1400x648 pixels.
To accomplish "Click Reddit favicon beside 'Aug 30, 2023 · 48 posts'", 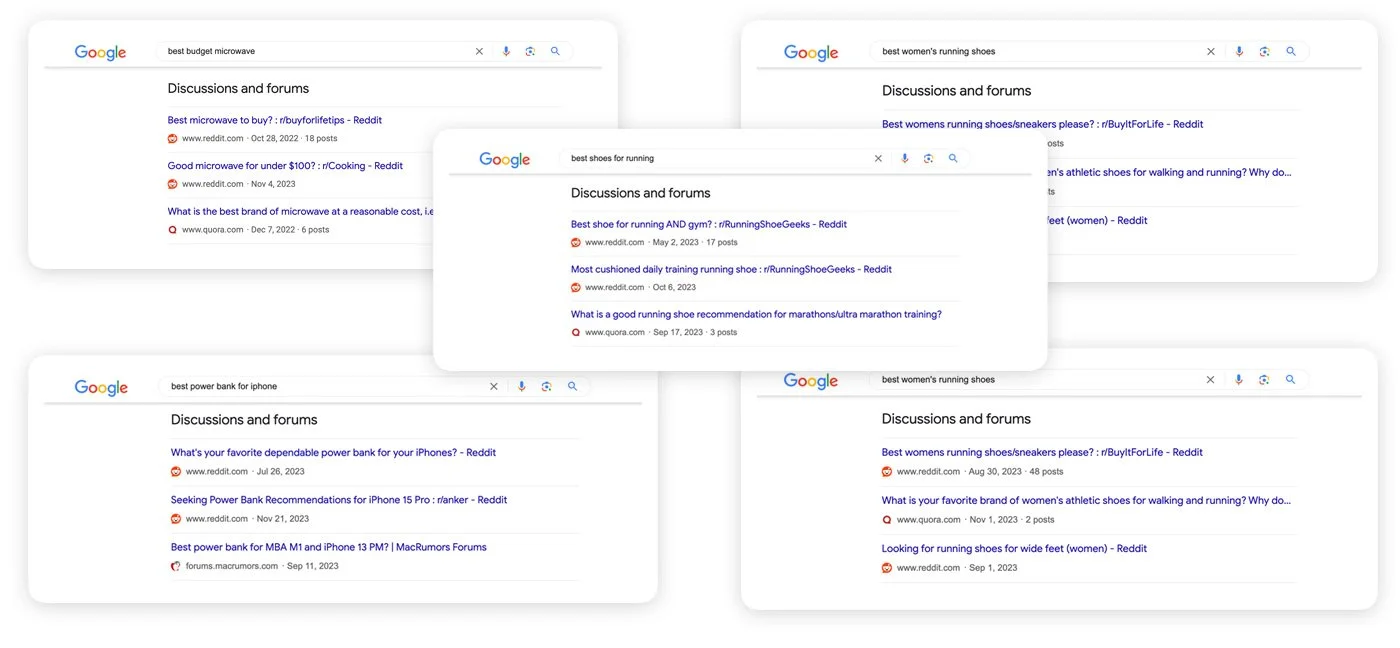I will (887, 472).
